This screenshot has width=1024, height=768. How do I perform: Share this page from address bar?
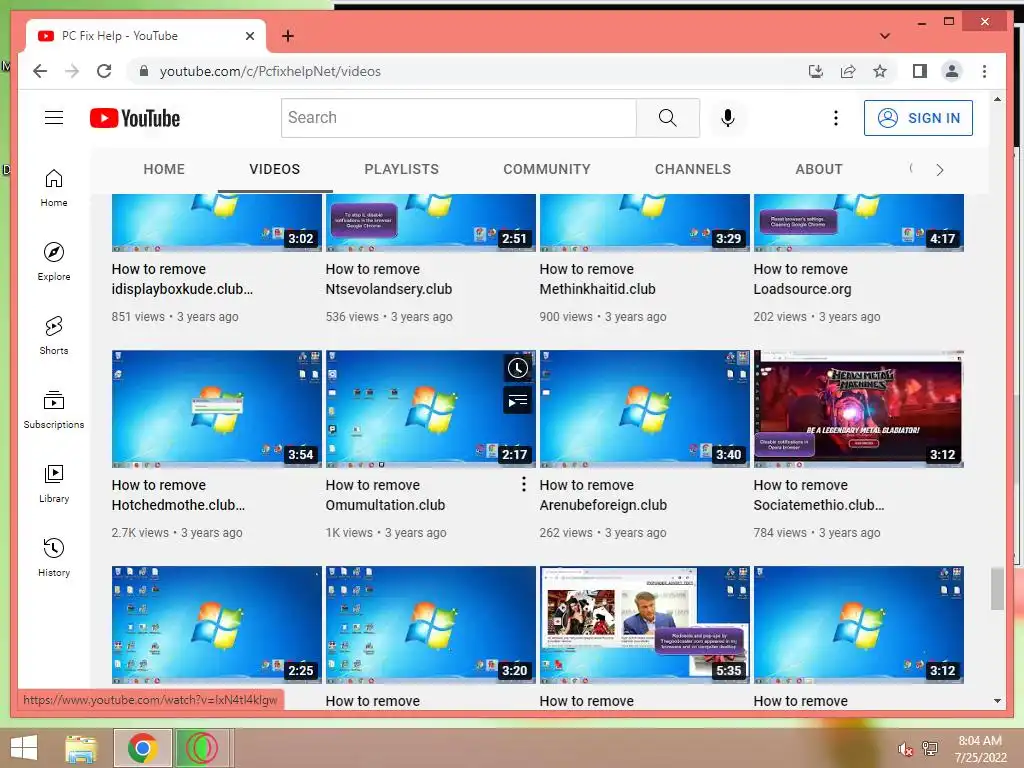pyautogui.click(x=848, y=71)
